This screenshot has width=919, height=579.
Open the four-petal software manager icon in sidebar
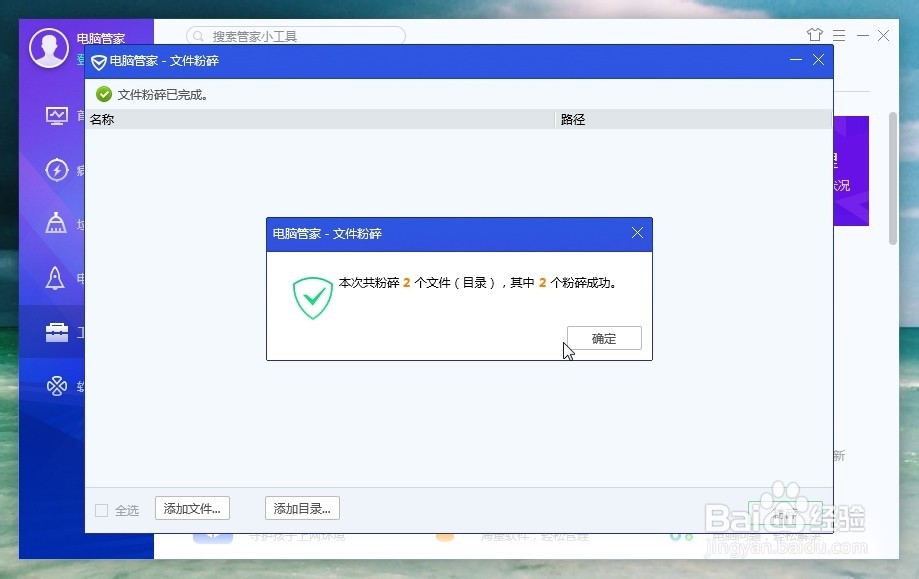pos(57,386)
